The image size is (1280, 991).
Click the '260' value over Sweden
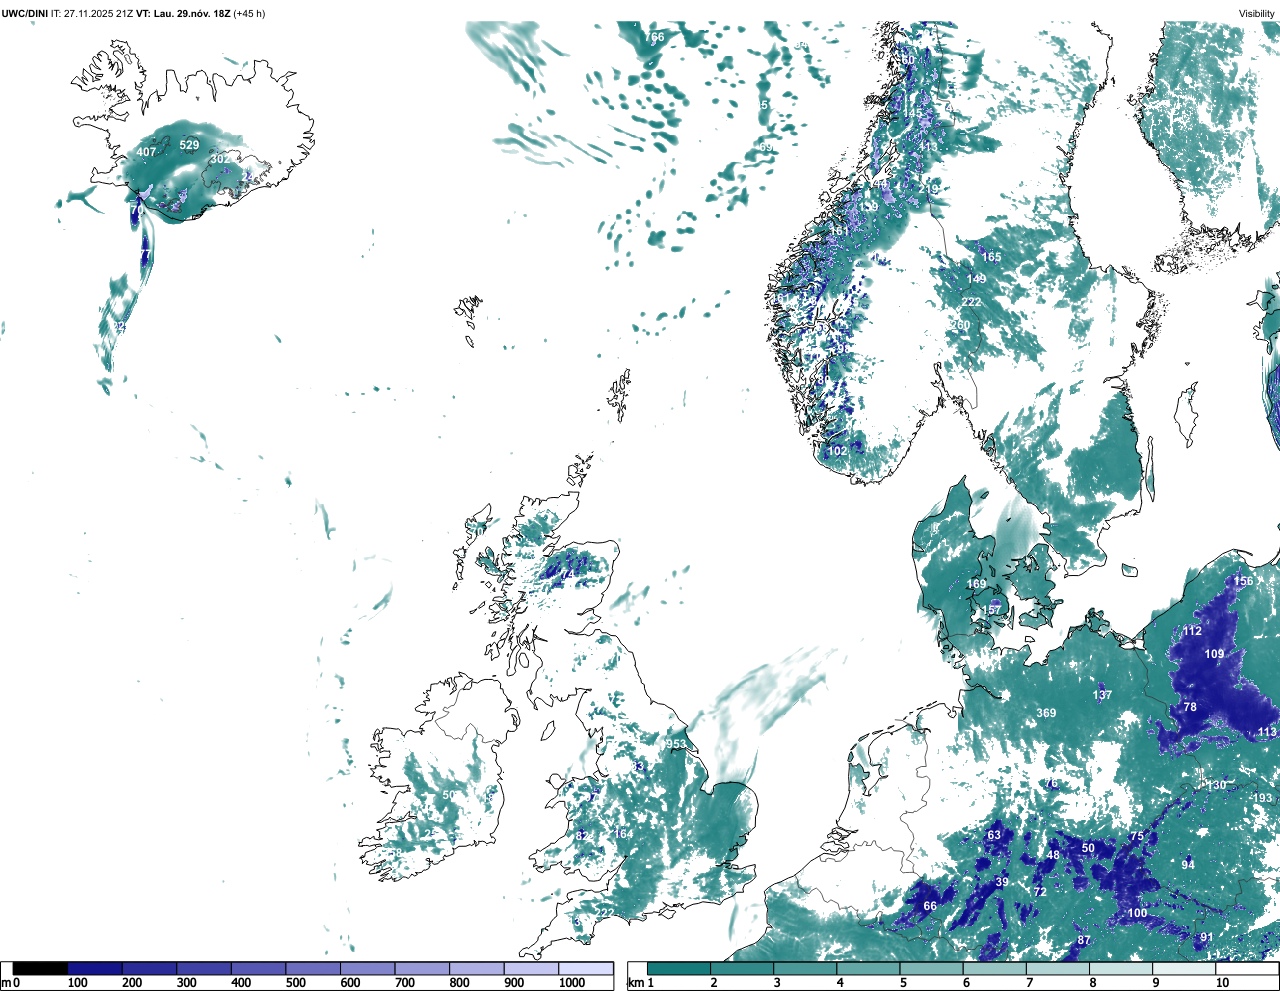pyautogui.click(x=961, y=325)
